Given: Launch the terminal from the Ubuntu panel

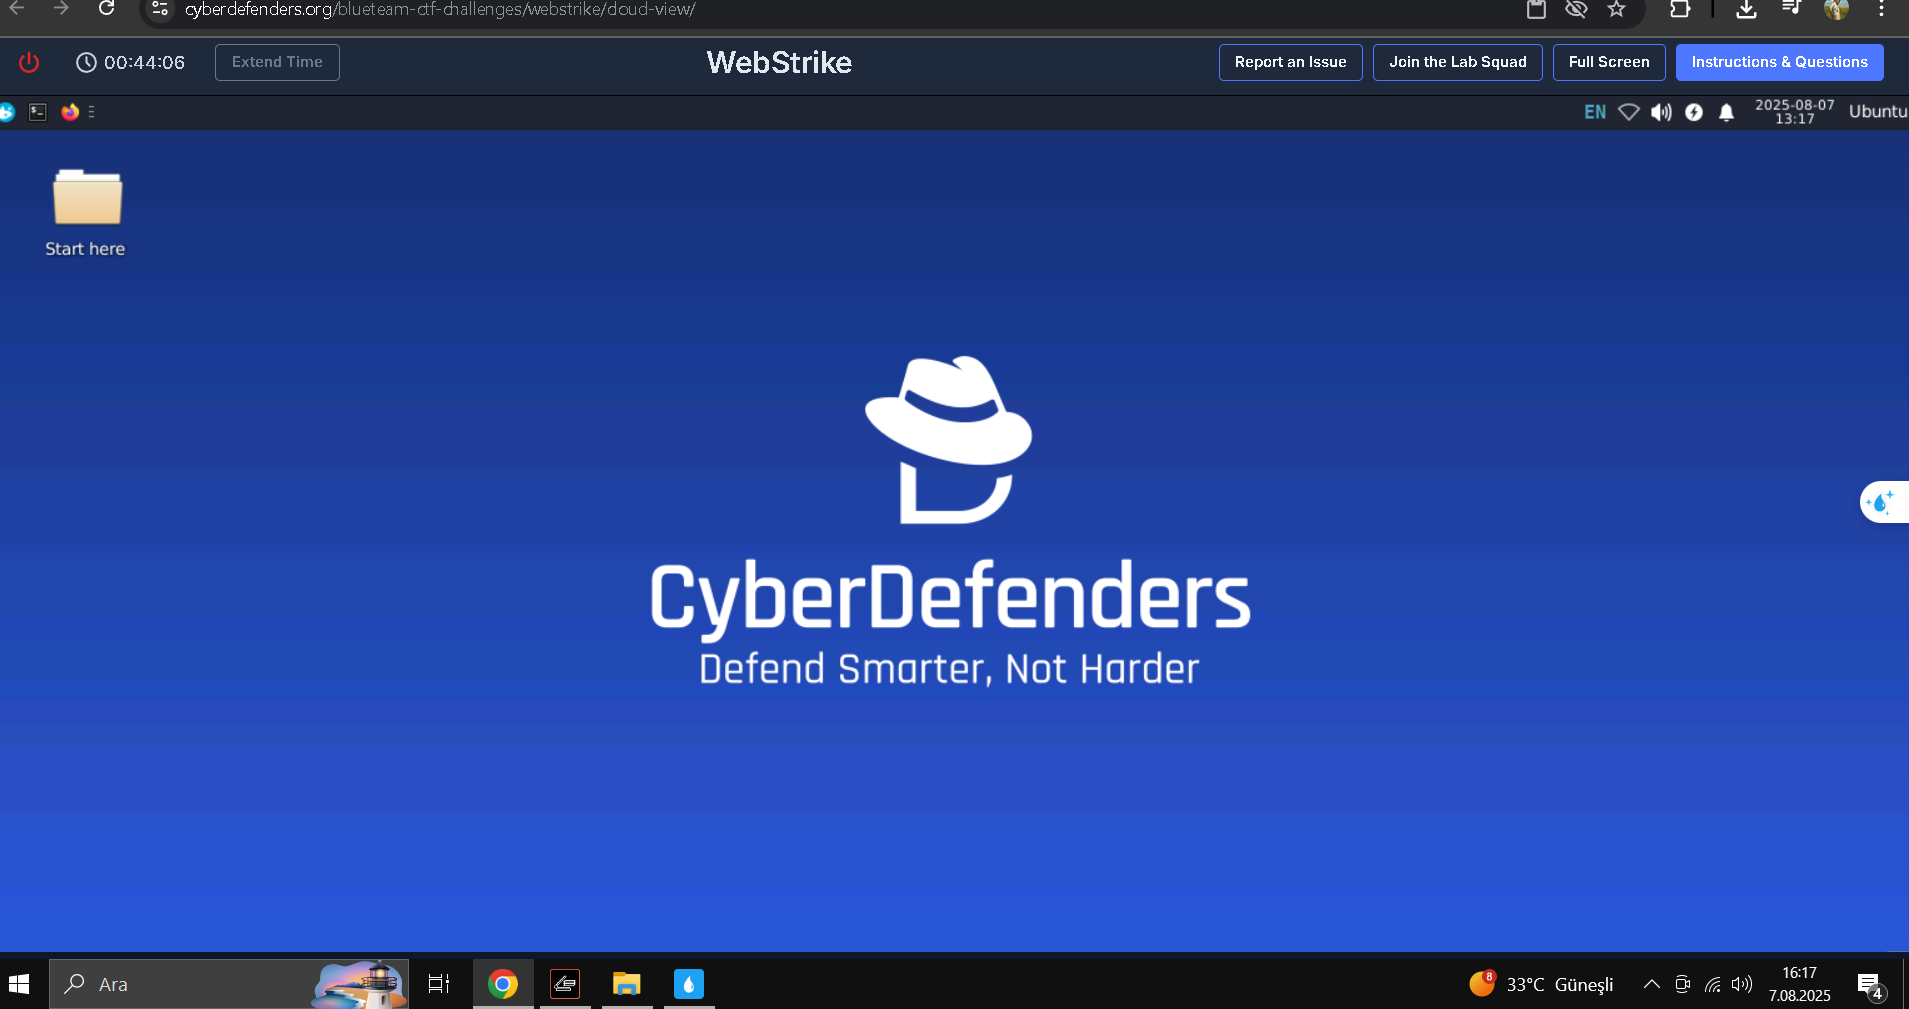Looking at the screenshot, I should coord(38,112).
